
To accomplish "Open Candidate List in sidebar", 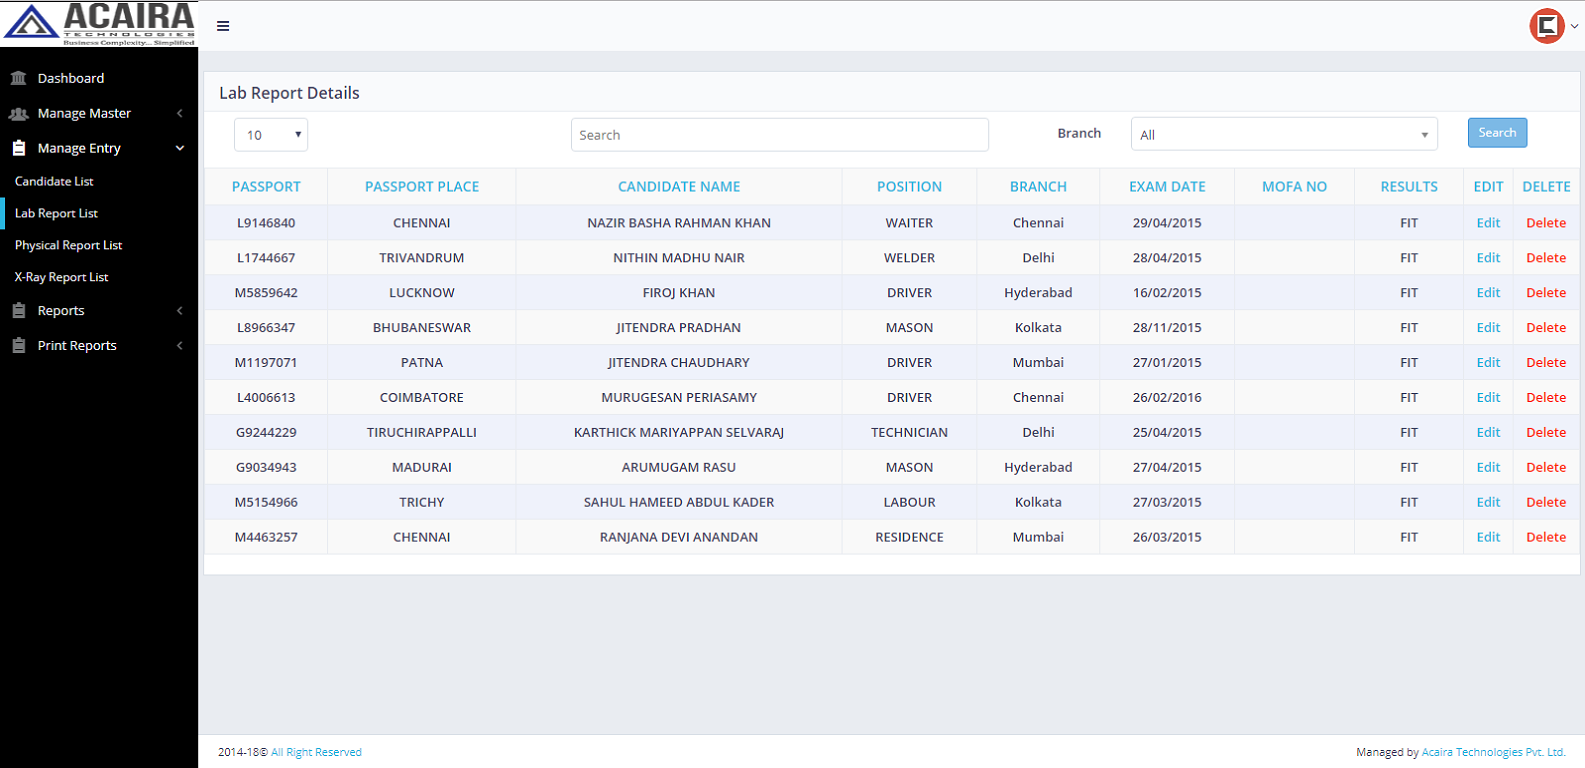I will (54, 182).
